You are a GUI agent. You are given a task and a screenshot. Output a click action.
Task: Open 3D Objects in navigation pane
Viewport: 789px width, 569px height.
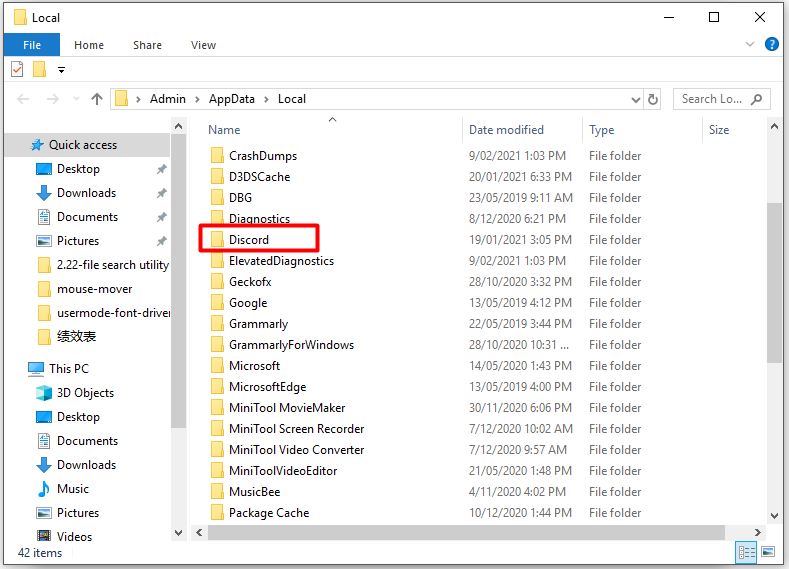click(85, 393)
